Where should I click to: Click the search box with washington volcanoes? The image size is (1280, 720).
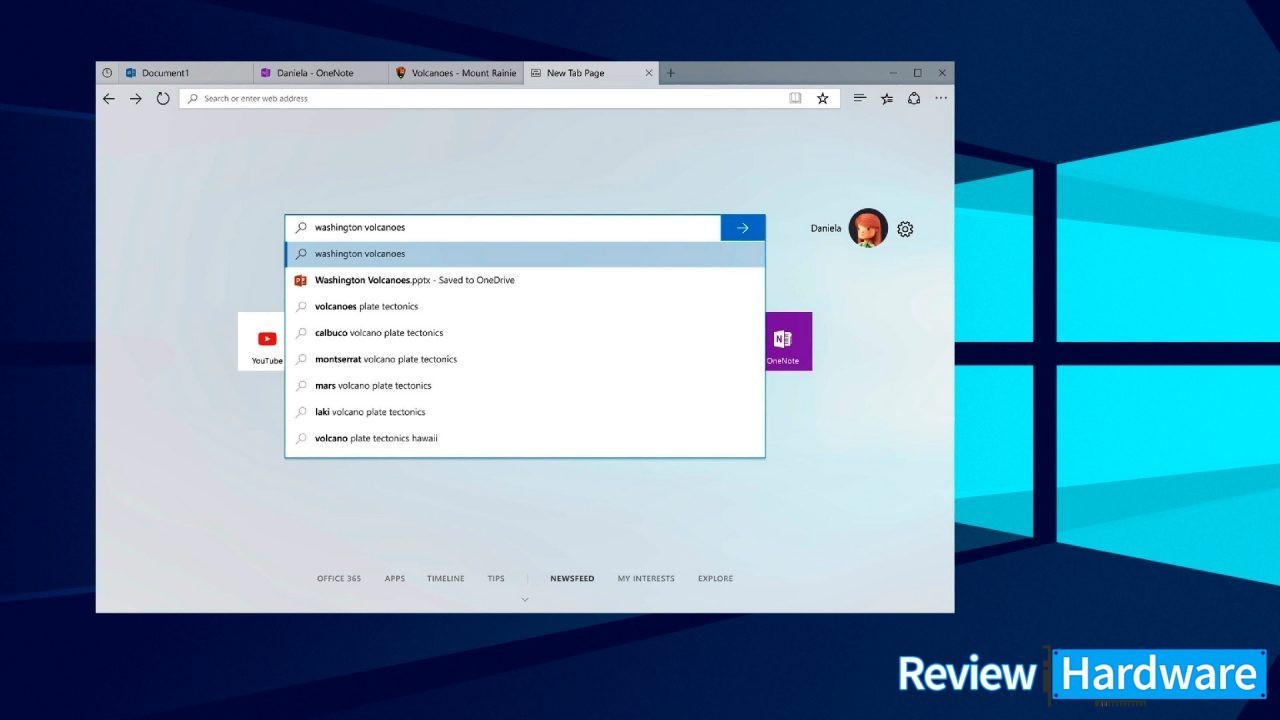point(503,228)
